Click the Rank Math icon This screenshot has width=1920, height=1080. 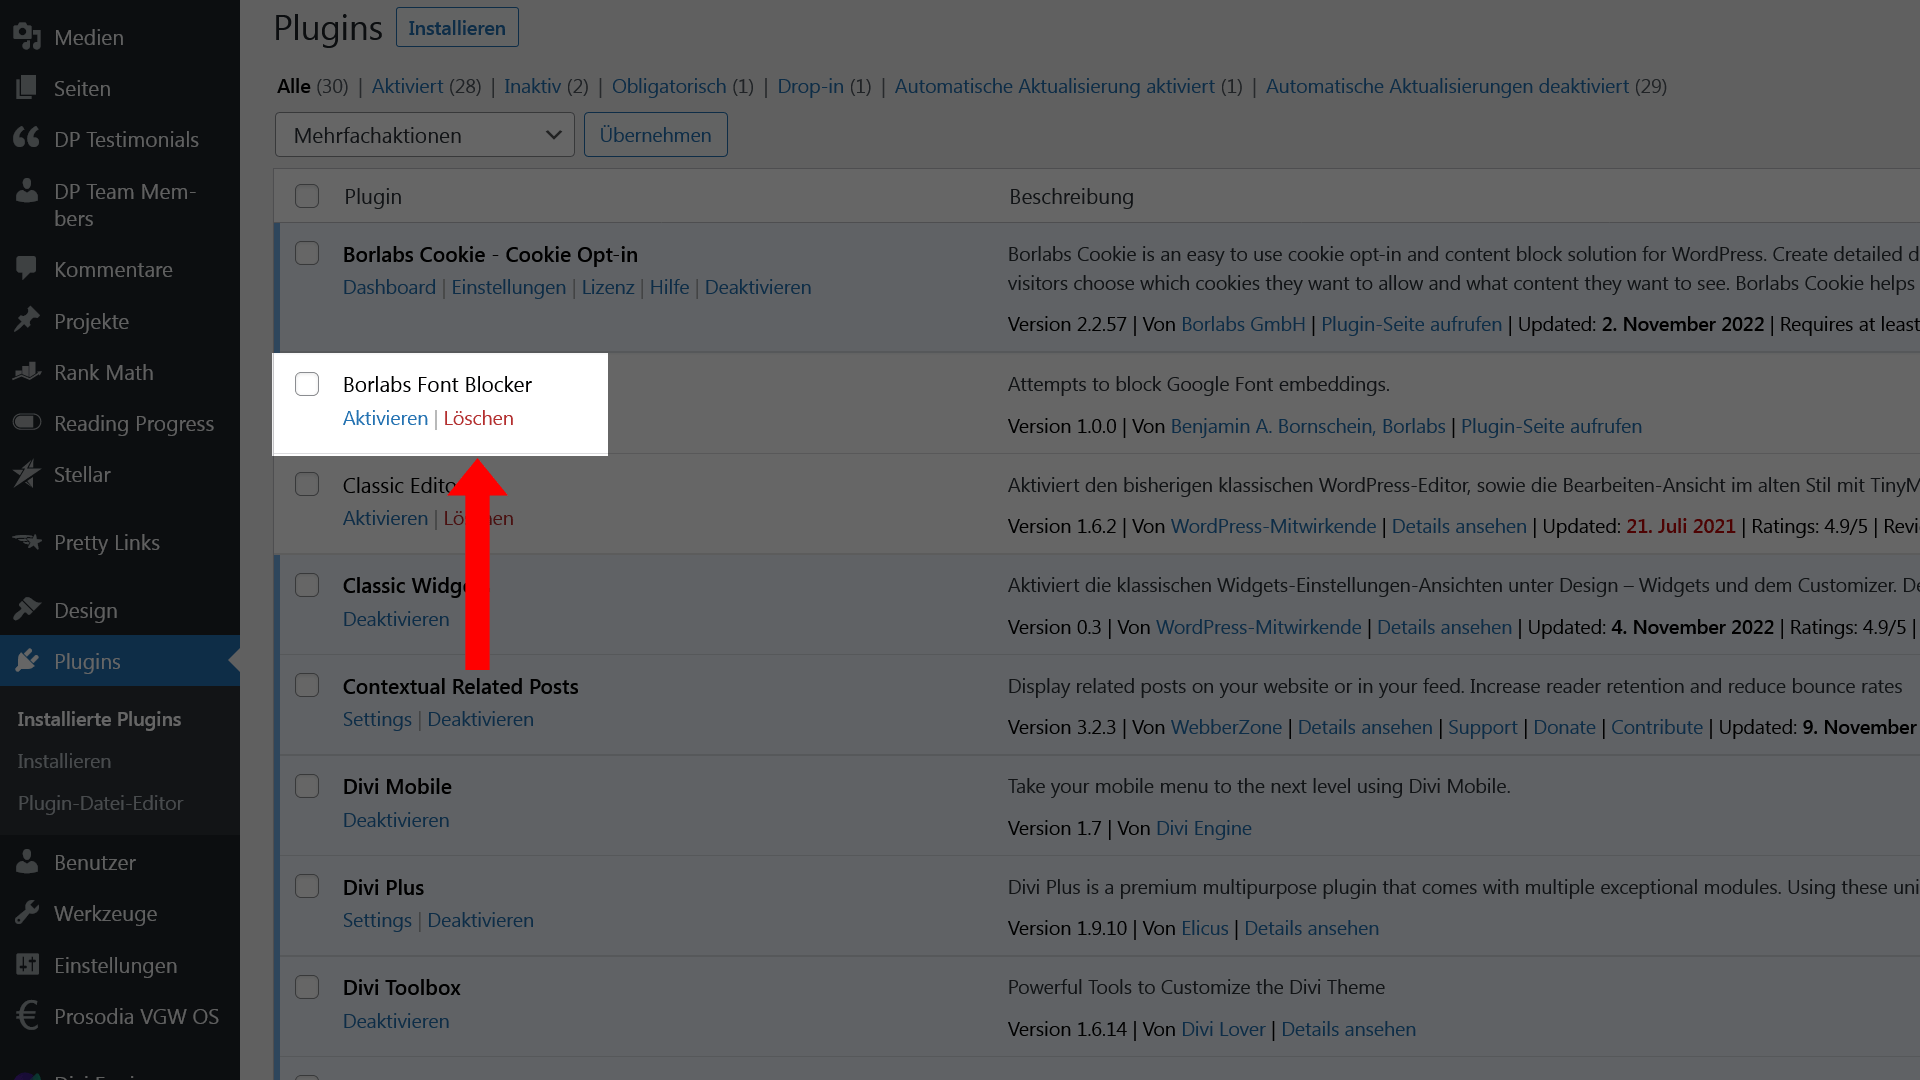click(27, 372)
